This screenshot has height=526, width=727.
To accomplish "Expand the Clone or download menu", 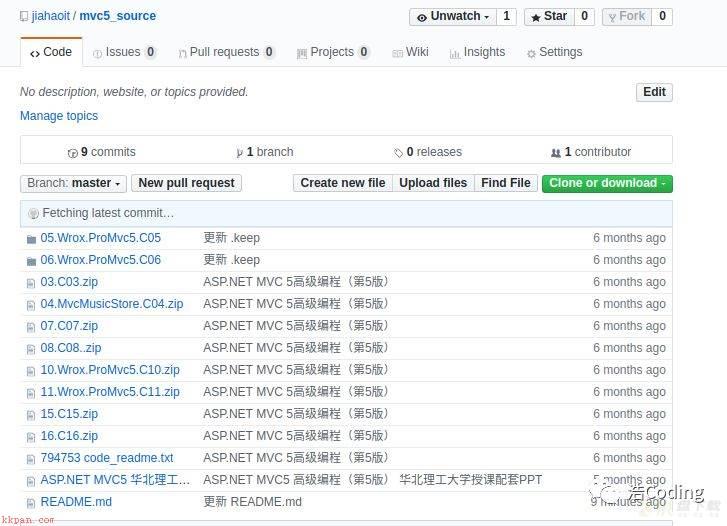I will [607, 183].
